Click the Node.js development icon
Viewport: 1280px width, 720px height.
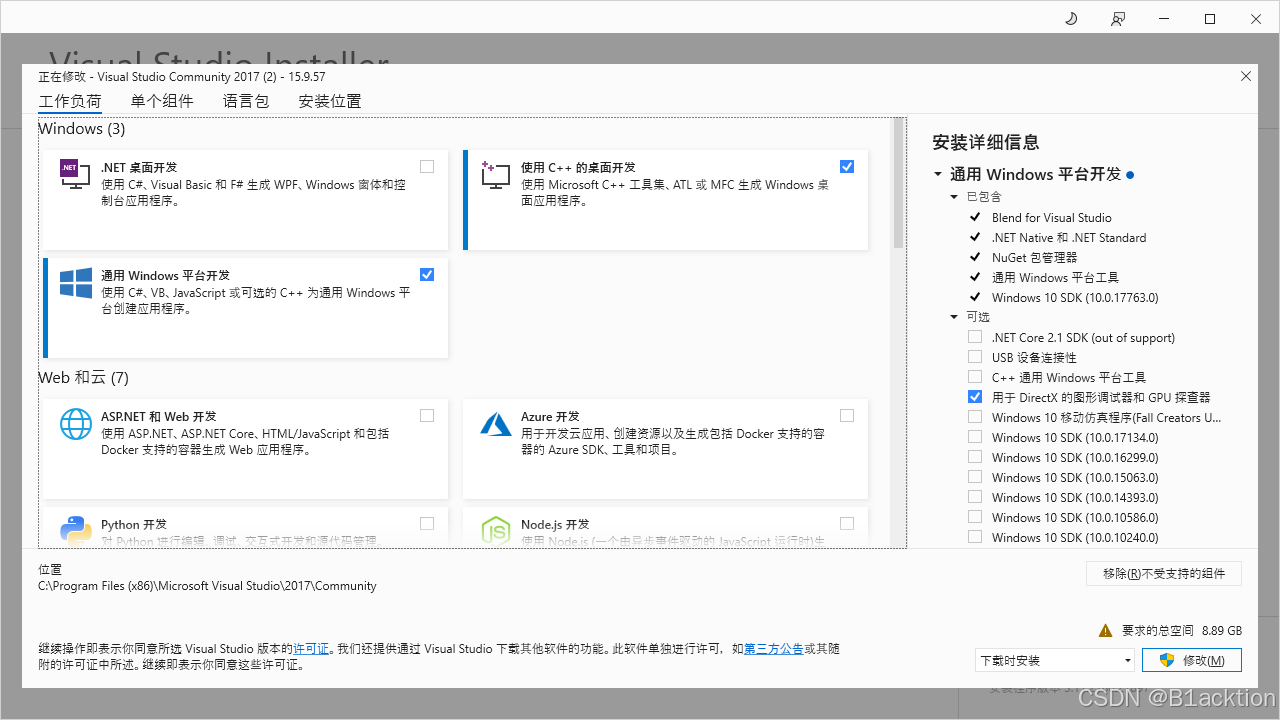(496, 531)
